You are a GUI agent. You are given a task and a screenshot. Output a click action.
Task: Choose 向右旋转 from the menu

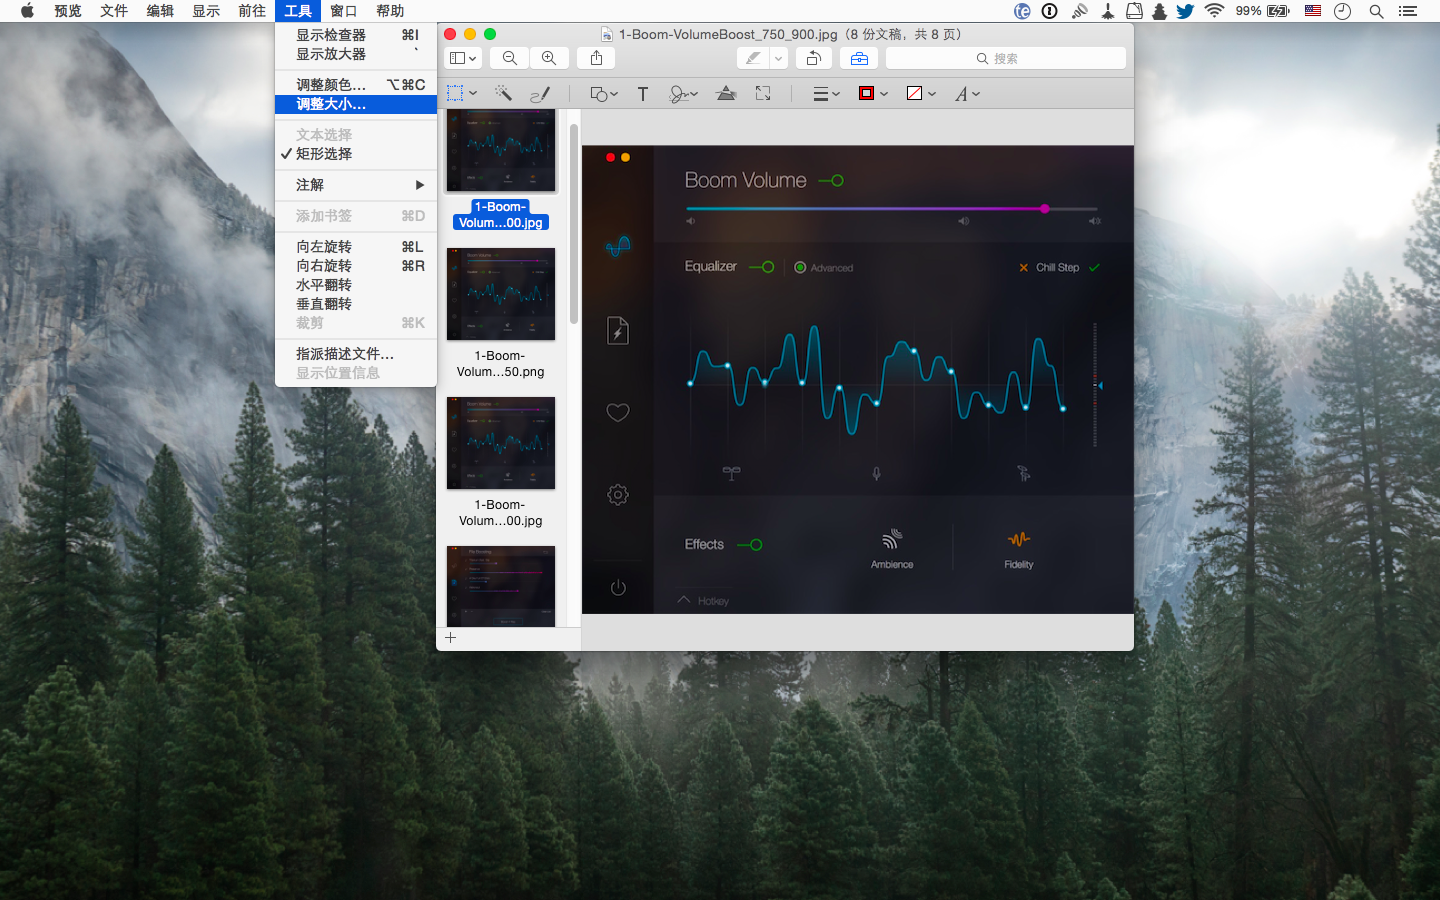356,266
